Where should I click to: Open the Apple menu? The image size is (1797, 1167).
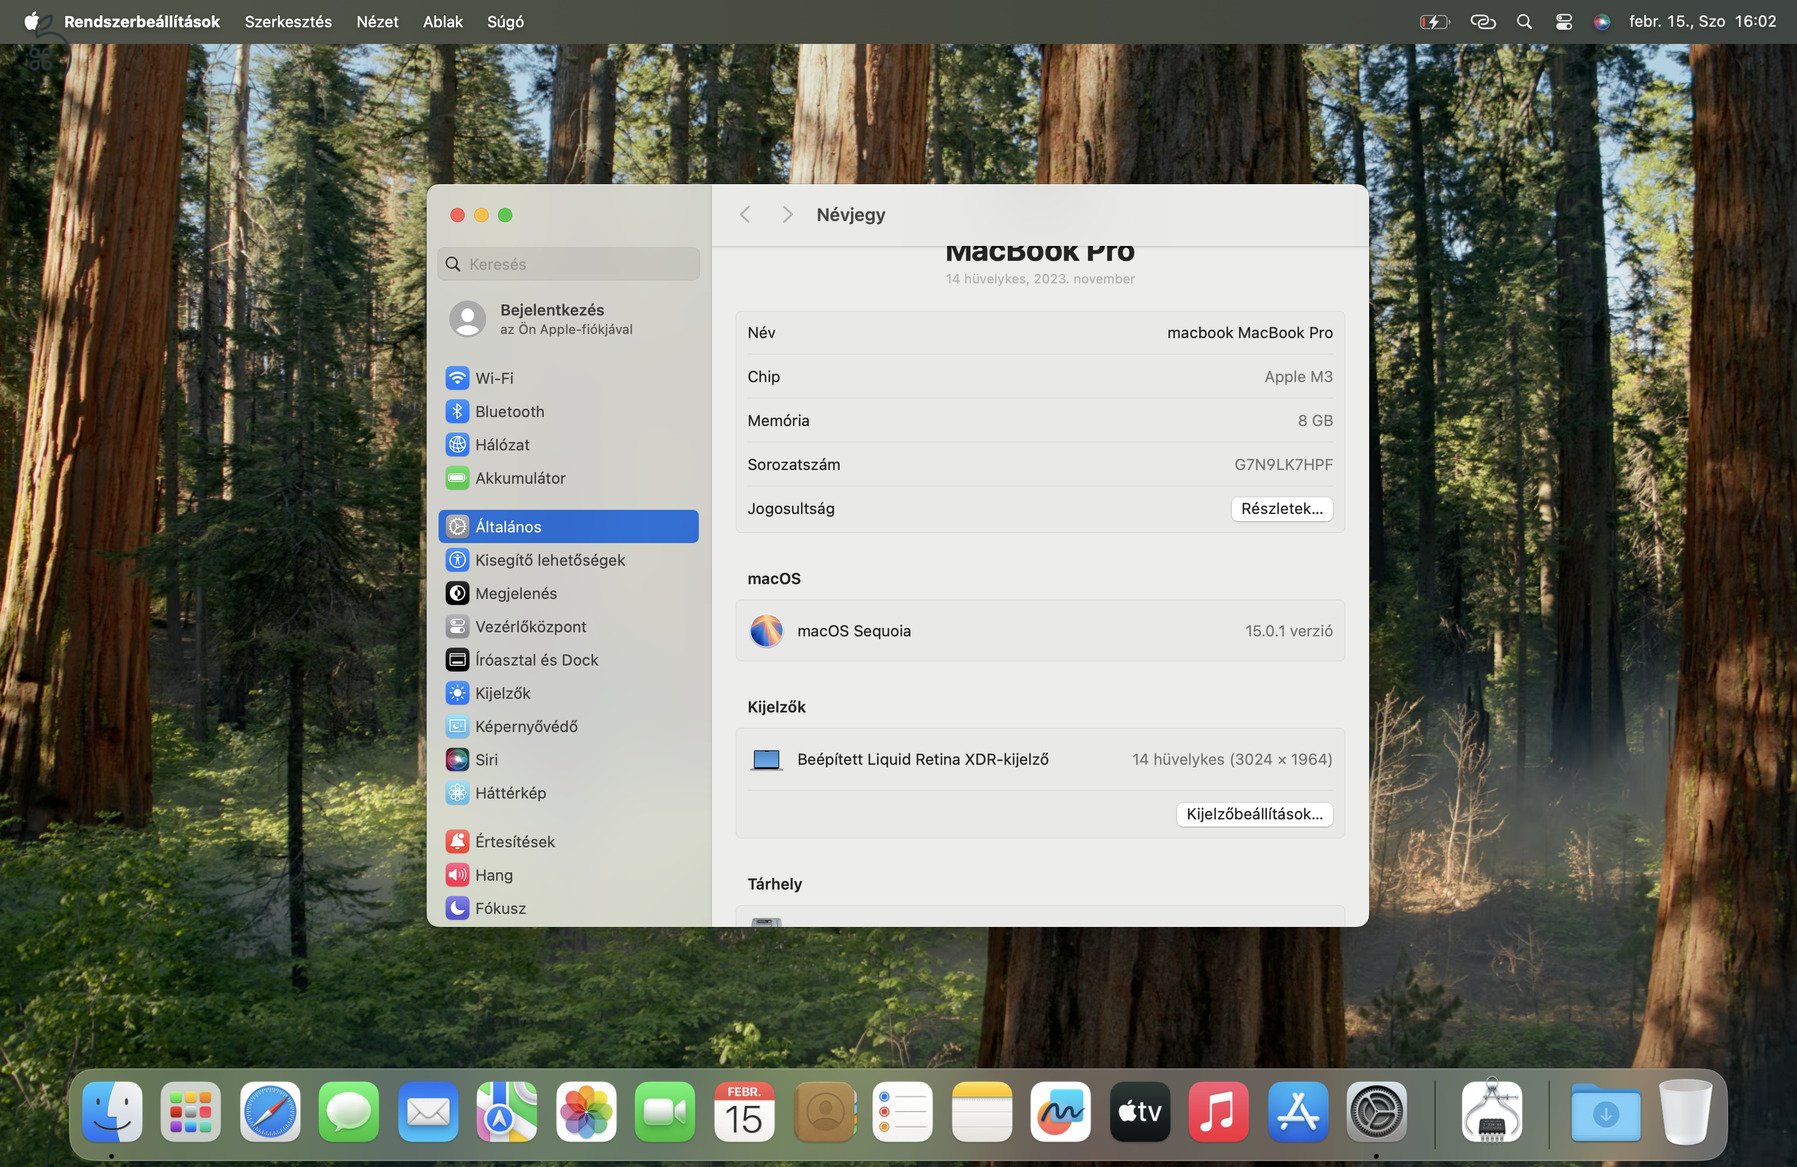[x=32, y=21]
